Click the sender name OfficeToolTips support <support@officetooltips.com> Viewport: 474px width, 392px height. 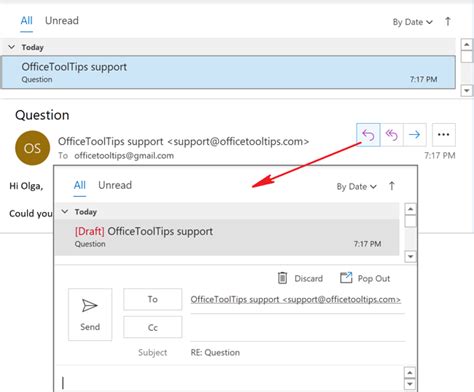coord(183,142)
